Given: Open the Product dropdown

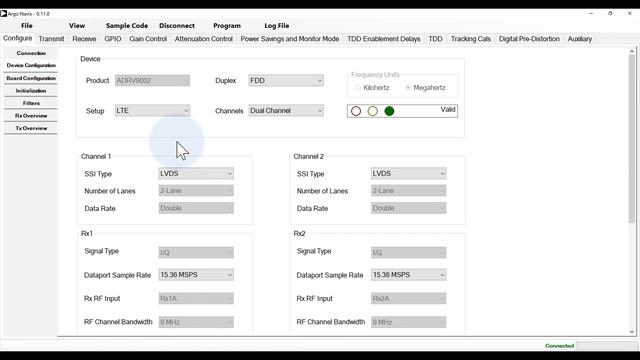Looking at the screenshot, I should click(x=152, y=80).
